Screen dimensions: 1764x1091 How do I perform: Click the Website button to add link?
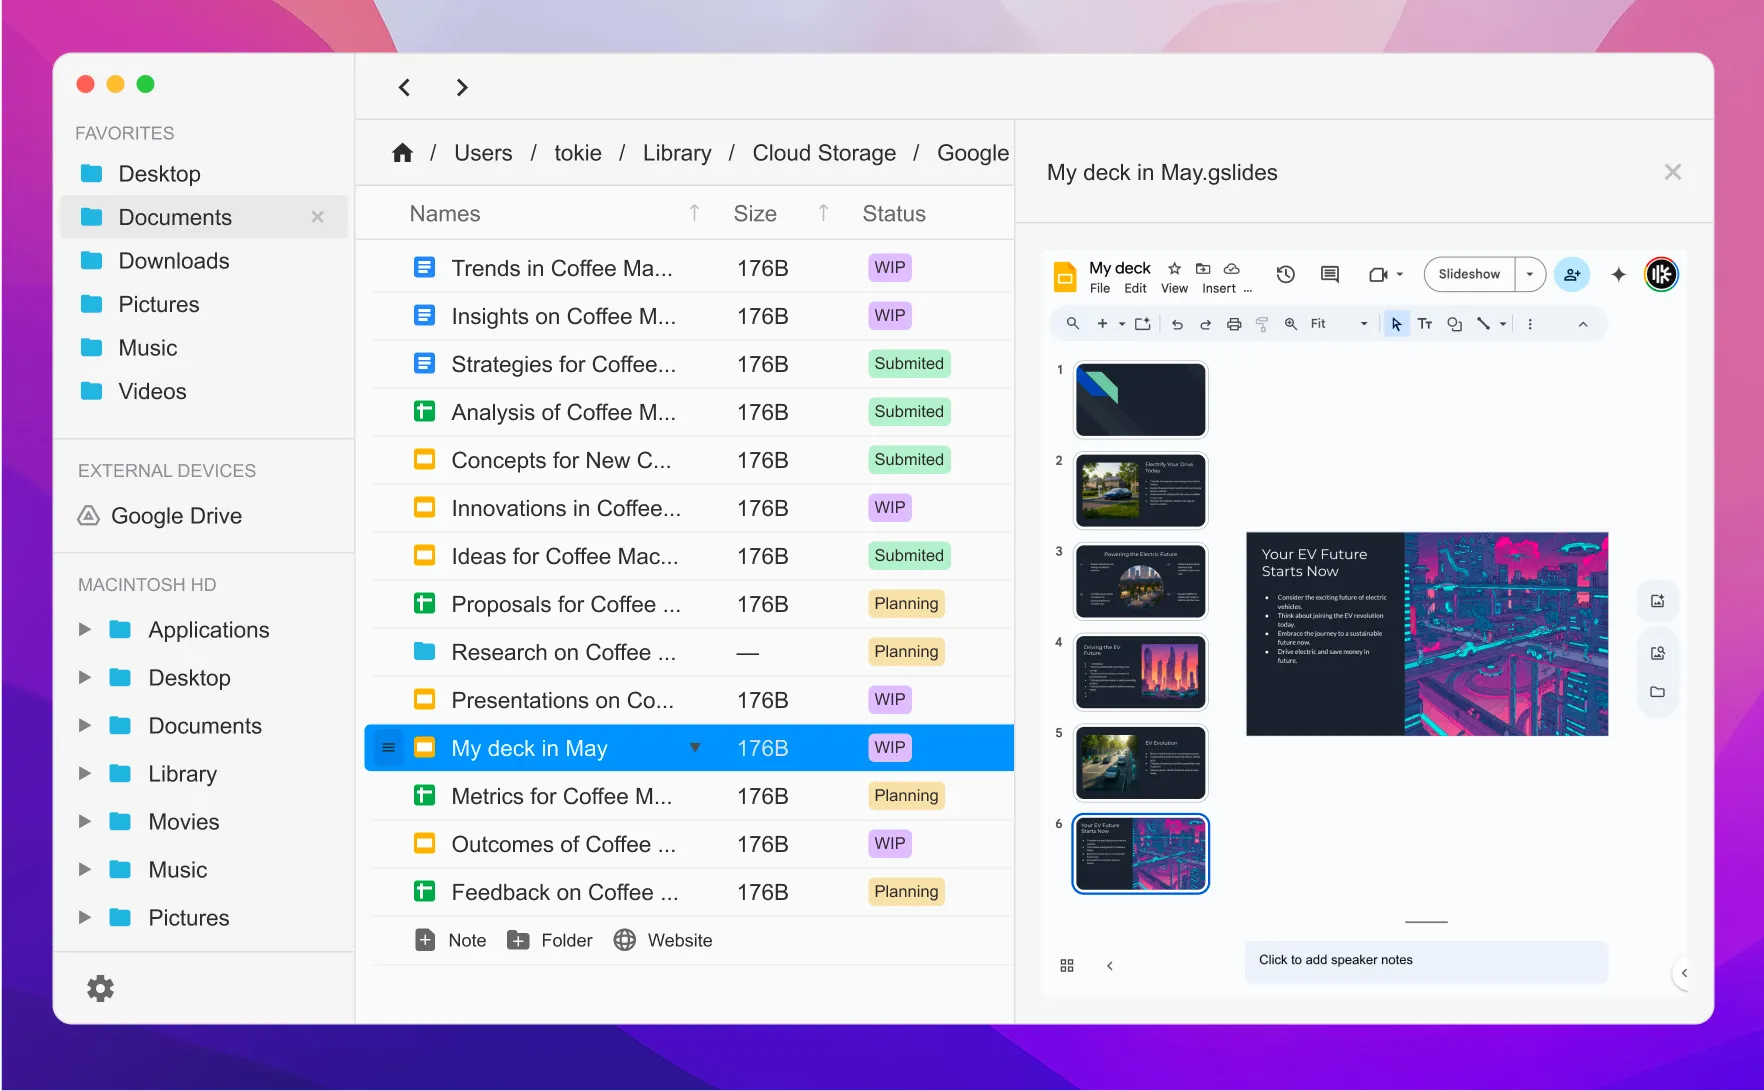pyautogui.click(x=664, y=940)
